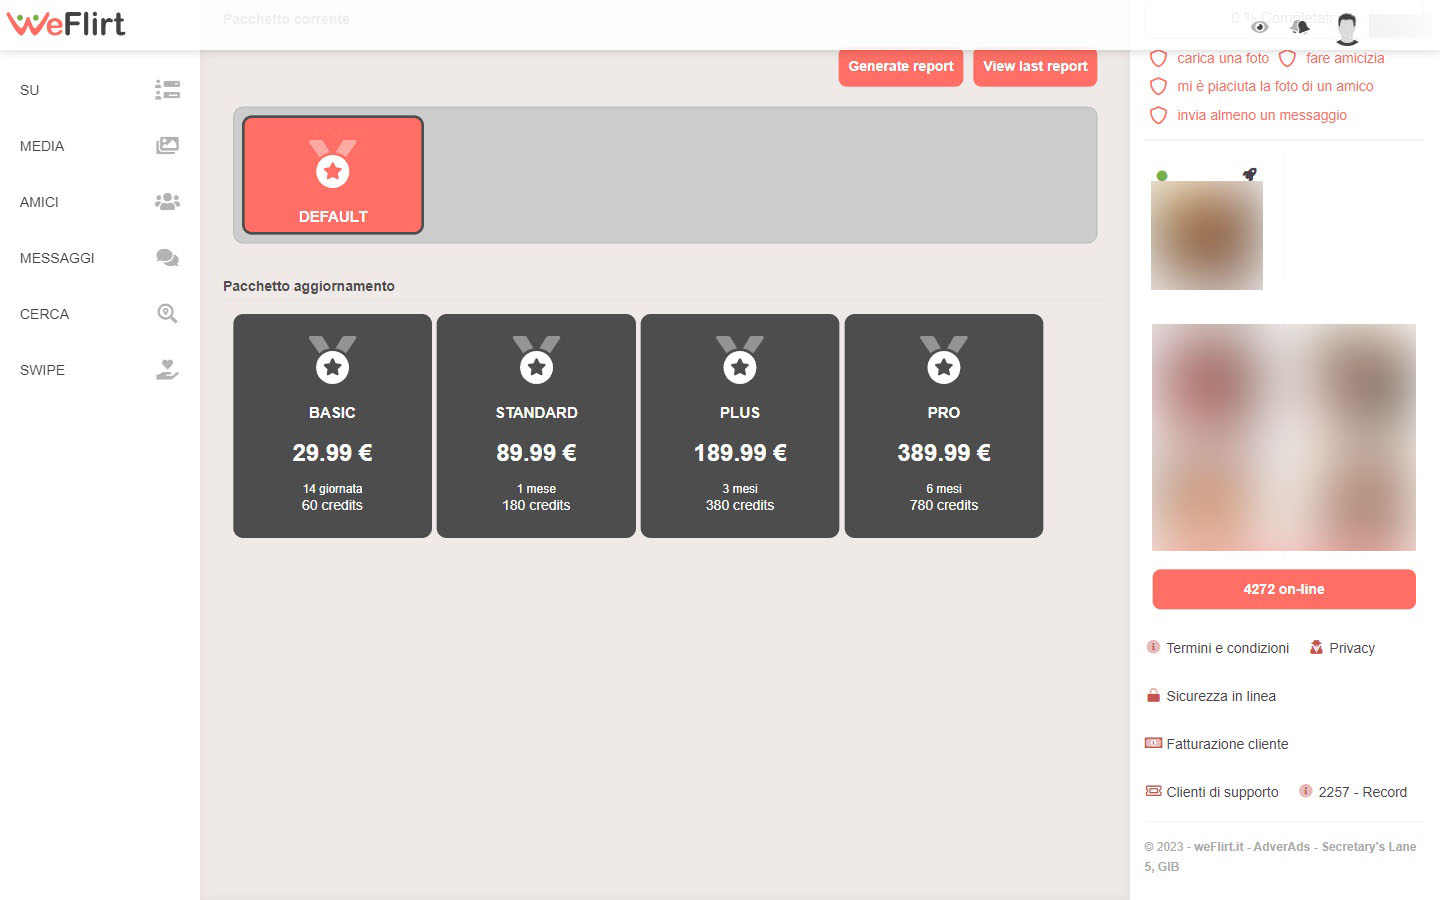Open Clienti di supporto link
1440x900 pixels.
(1222, 792)
